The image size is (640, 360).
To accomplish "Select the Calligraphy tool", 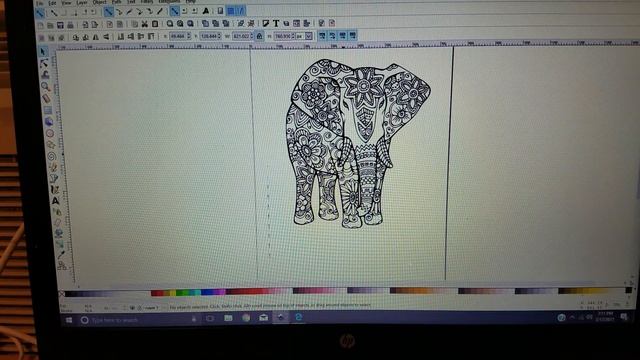I will (x=54, y=190).
